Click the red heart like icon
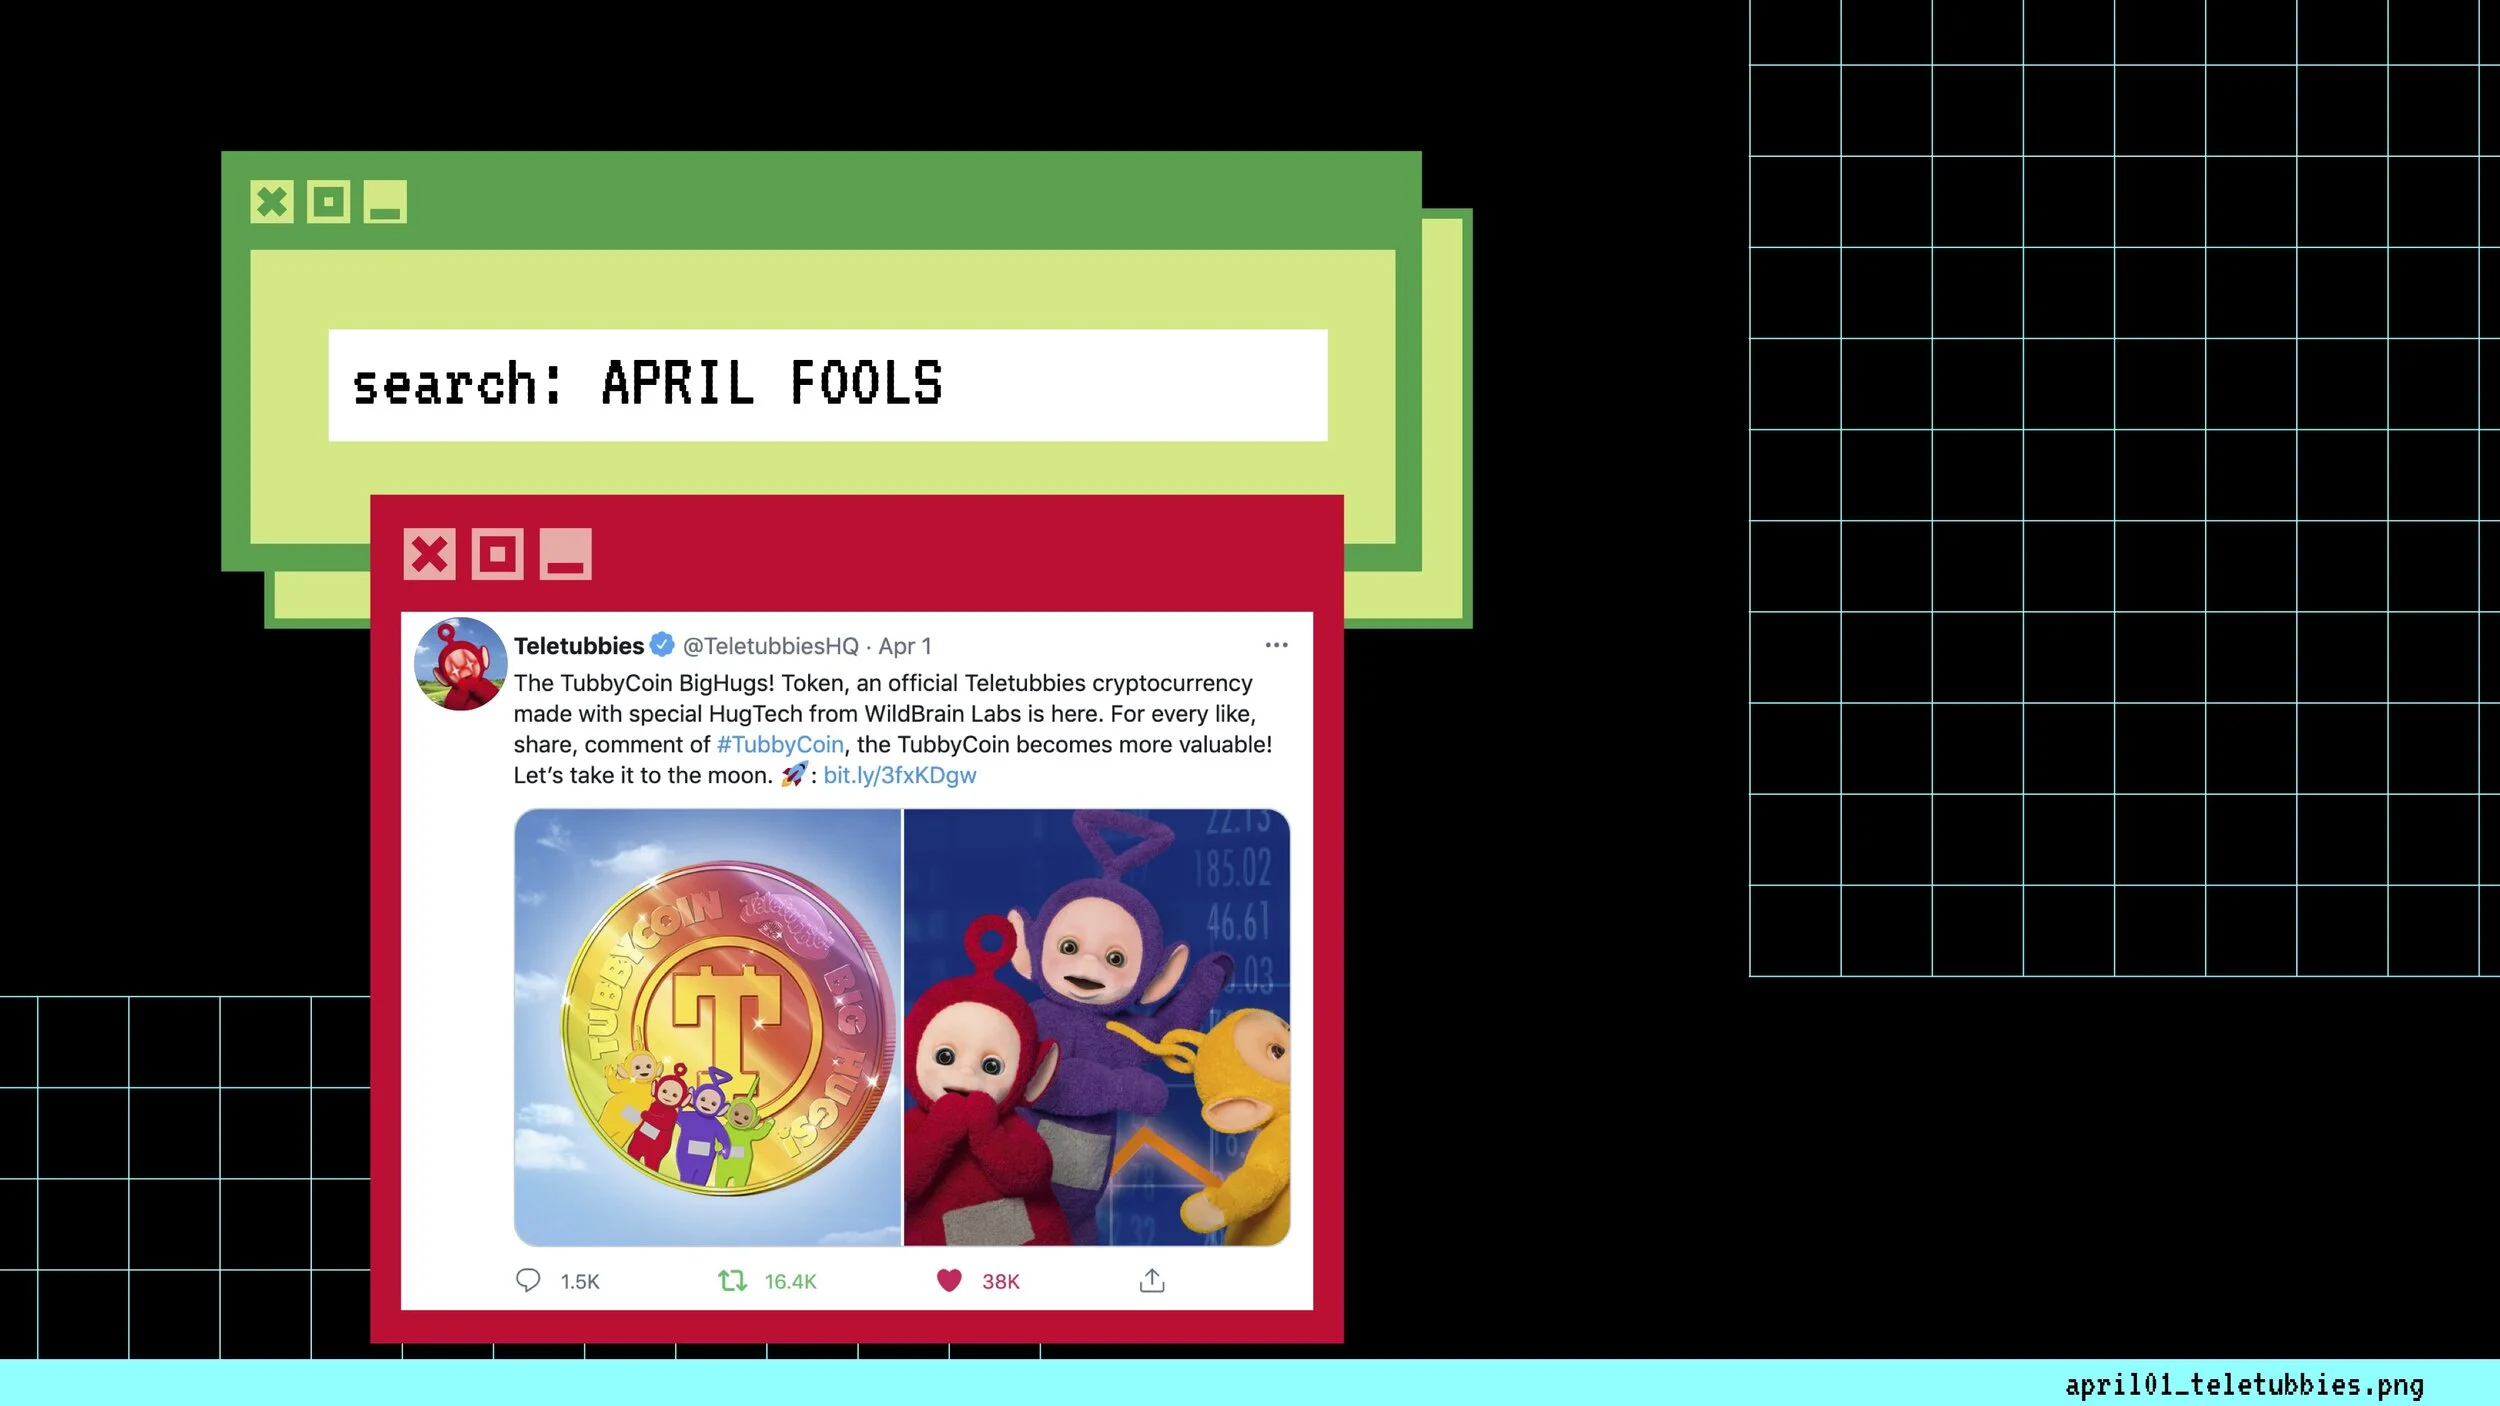Image resolution: width=2500 pixels, height=1406 pixels. point(948,1280)
